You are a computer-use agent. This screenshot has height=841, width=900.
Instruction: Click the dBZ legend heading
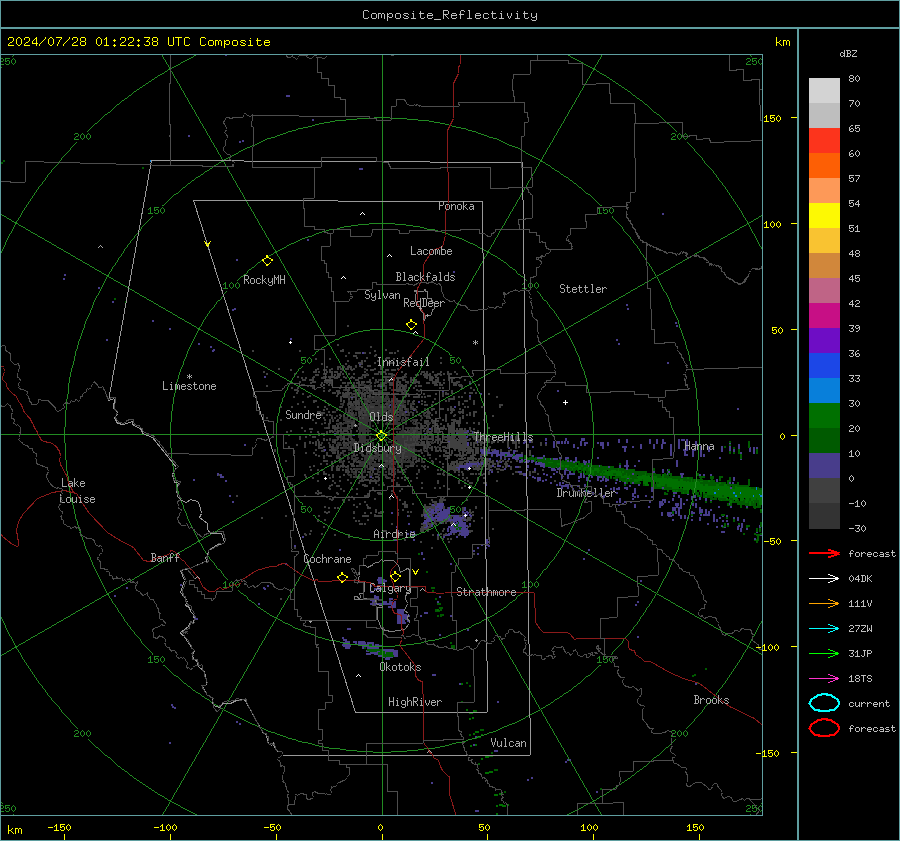pyautogui.click(x=848, y=54)
